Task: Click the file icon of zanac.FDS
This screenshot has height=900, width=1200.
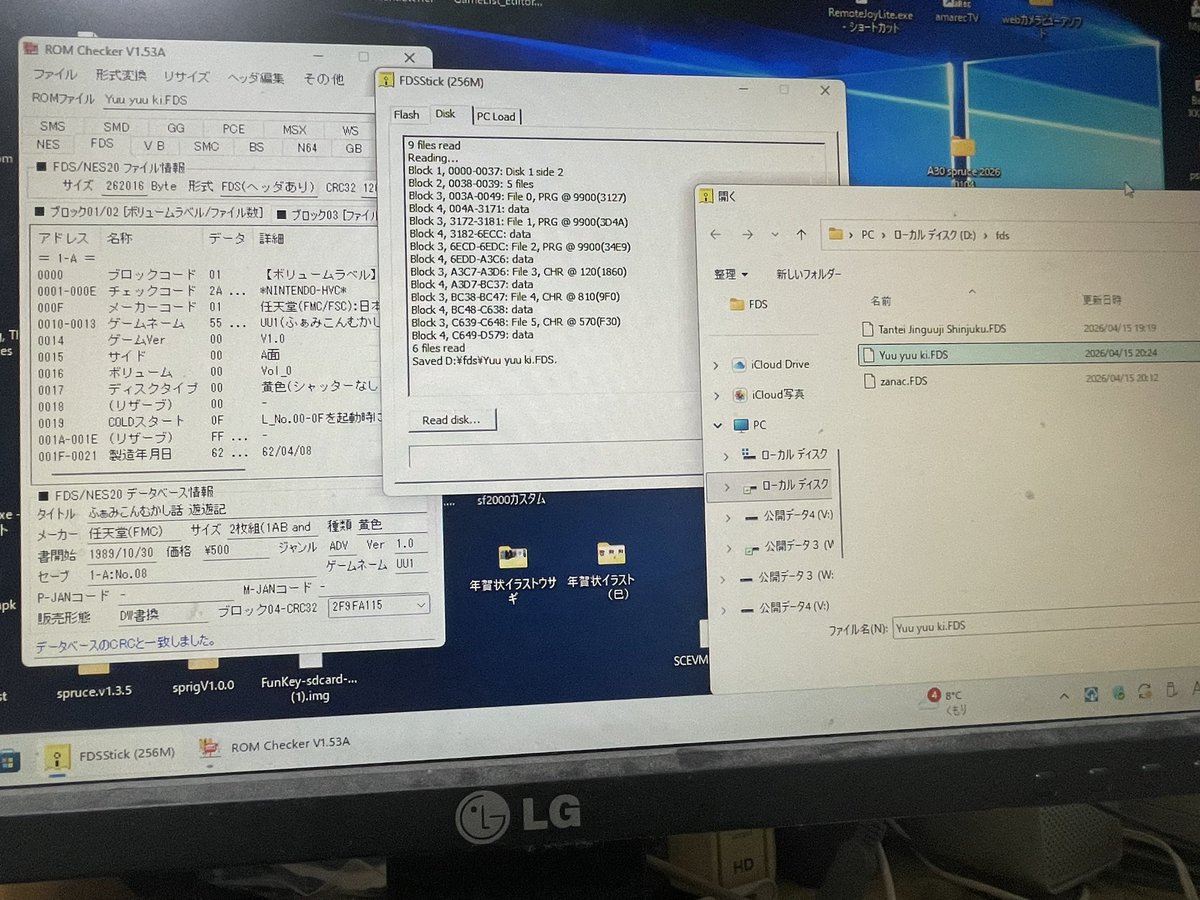Action: 869,381
